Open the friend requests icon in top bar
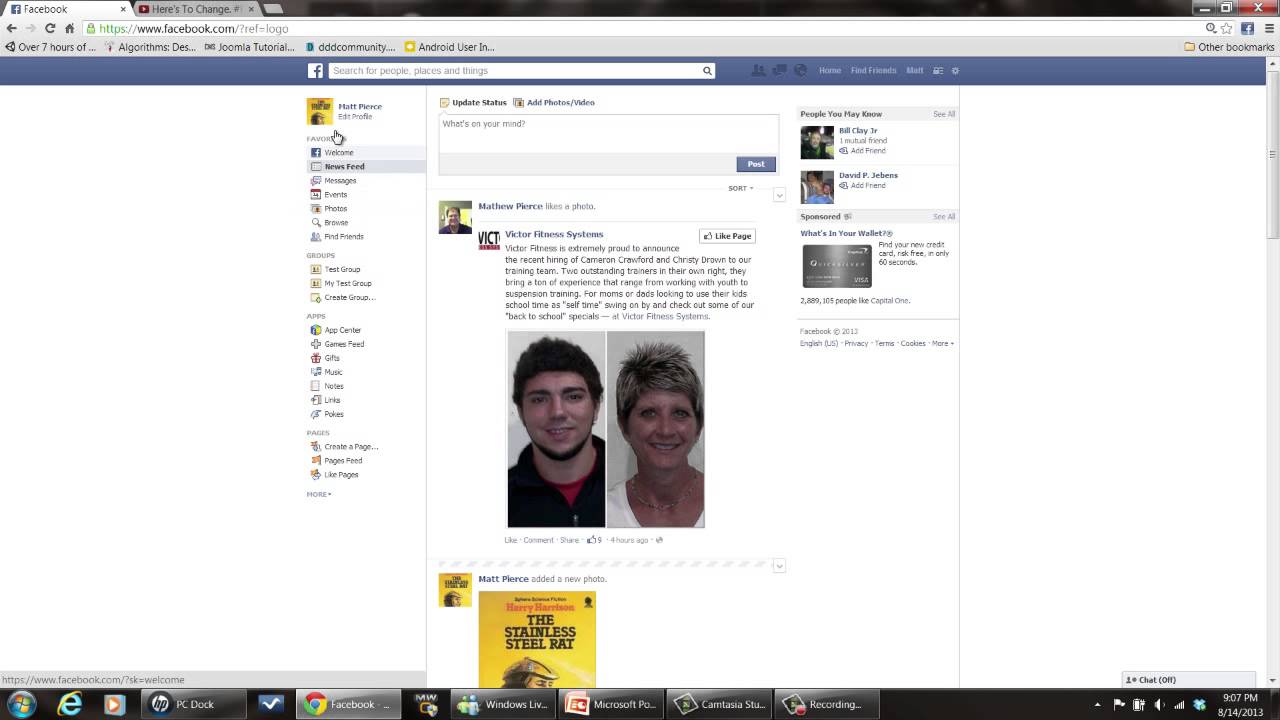The width and height of the screenshot is (1280, 720). pyautogui.click(x=758, y=70)
